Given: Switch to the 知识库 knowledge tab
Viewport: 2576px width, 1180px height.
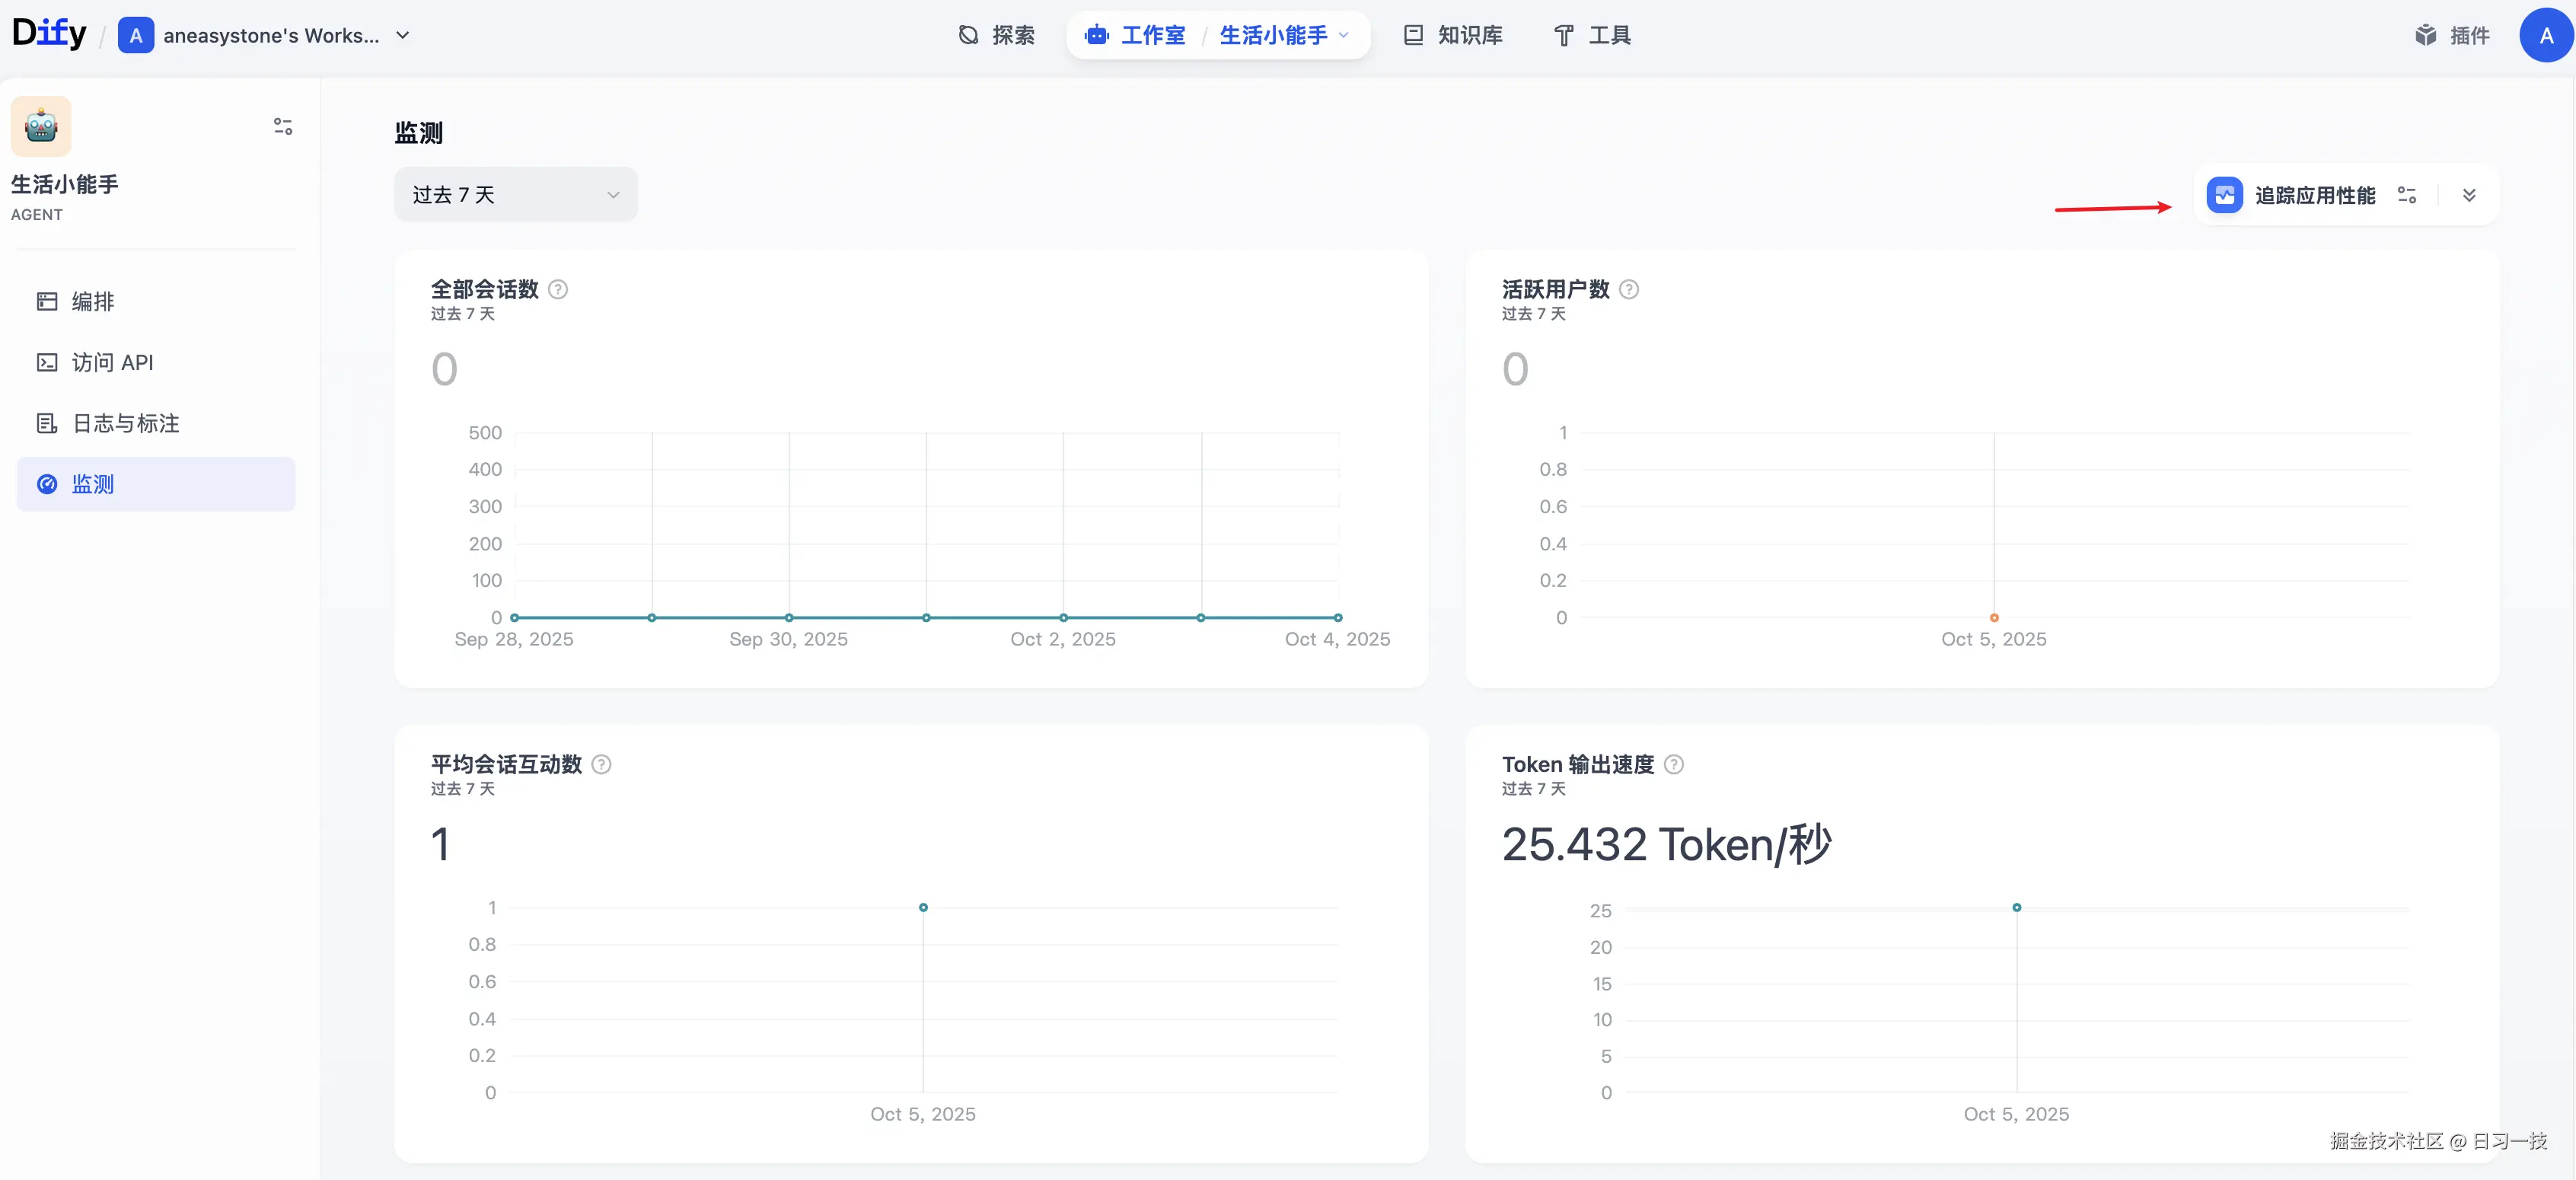Looking at the screenshot, I should click(1453, 35).
